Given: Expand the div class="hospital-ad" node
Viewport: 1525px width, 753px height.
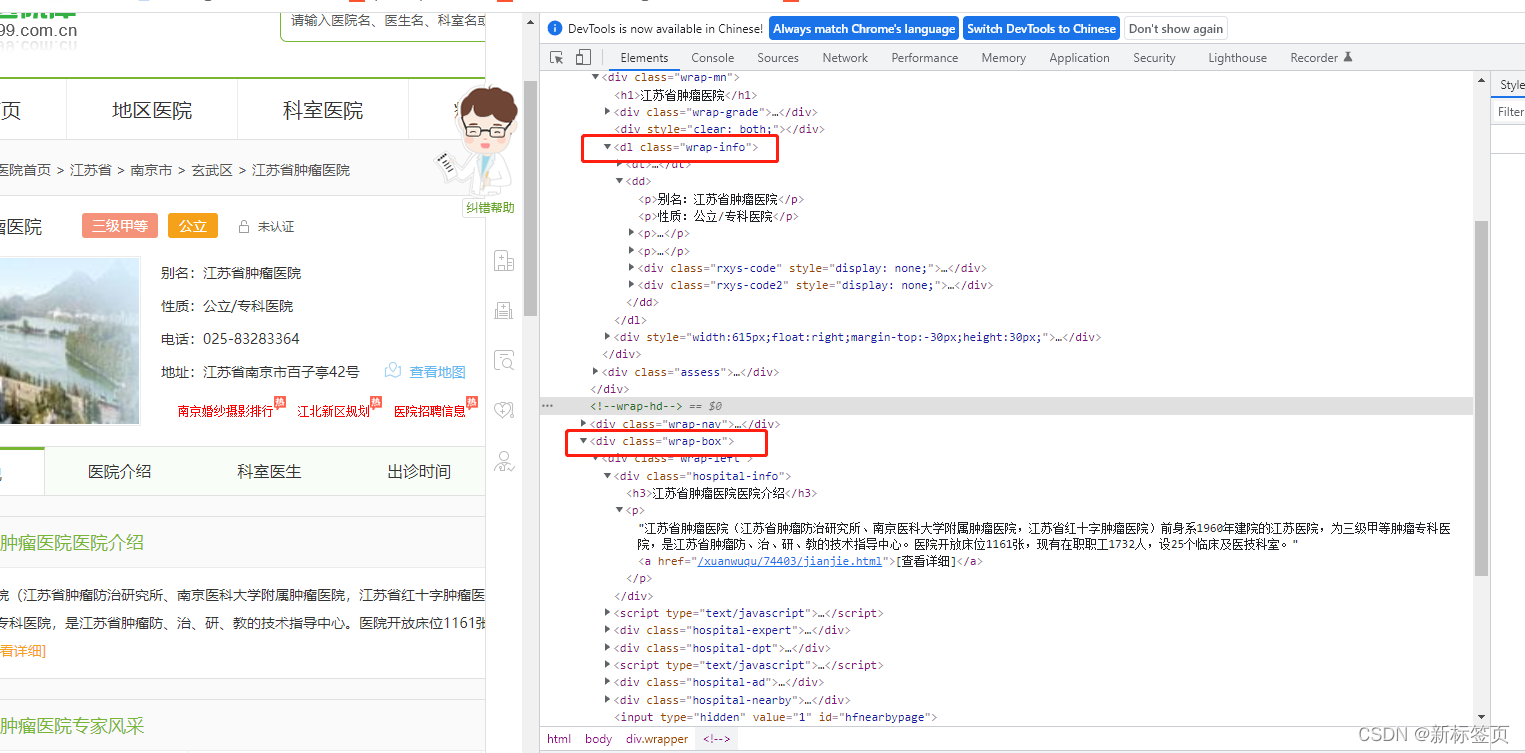Looking at the screenshot, I should click(608, 682).
